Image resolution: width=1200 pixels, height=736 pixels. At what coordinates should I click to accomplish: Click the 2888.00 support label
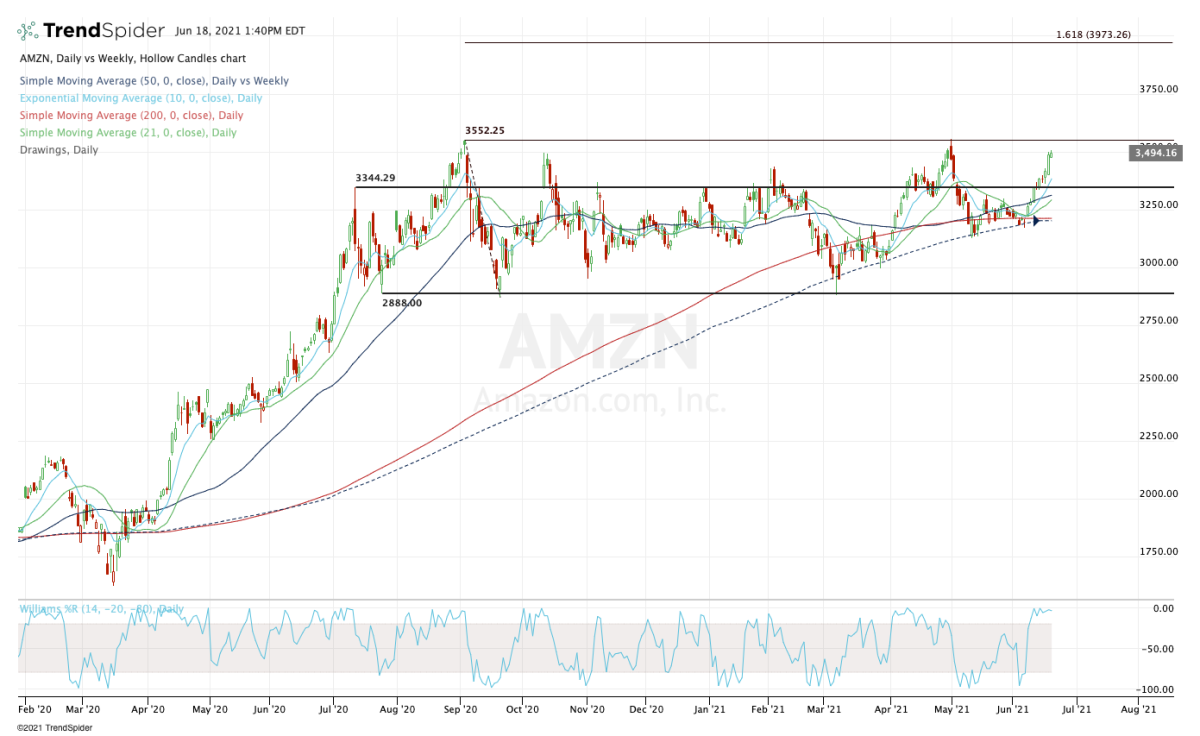point(402,302)
